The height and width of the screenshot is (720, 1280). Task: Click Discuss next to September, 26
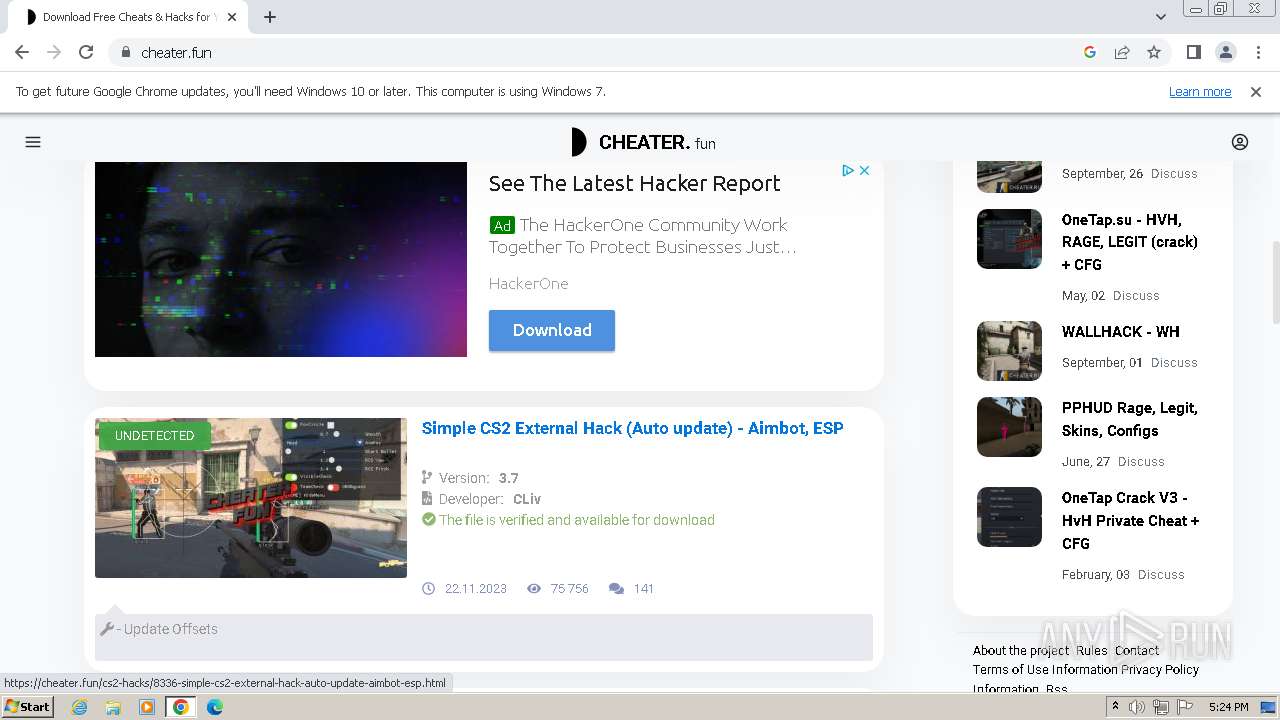(1174, 174)
